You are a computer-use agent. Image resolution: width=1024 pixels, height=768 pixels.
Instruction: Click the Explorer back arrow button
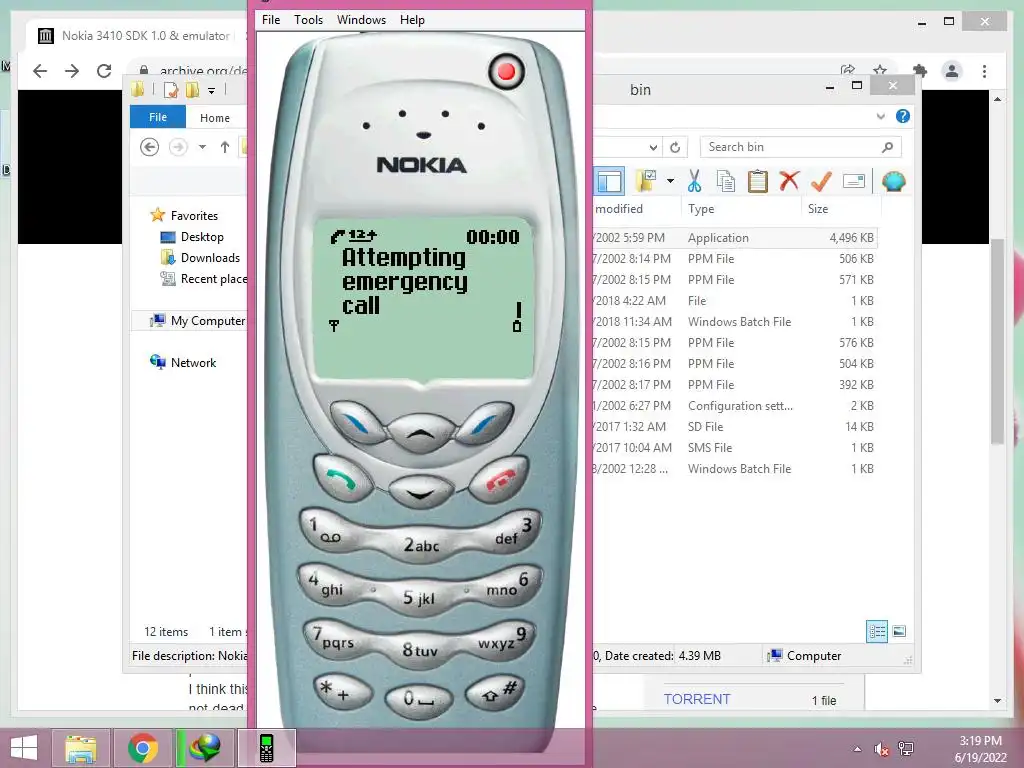[x=150, y=147]
